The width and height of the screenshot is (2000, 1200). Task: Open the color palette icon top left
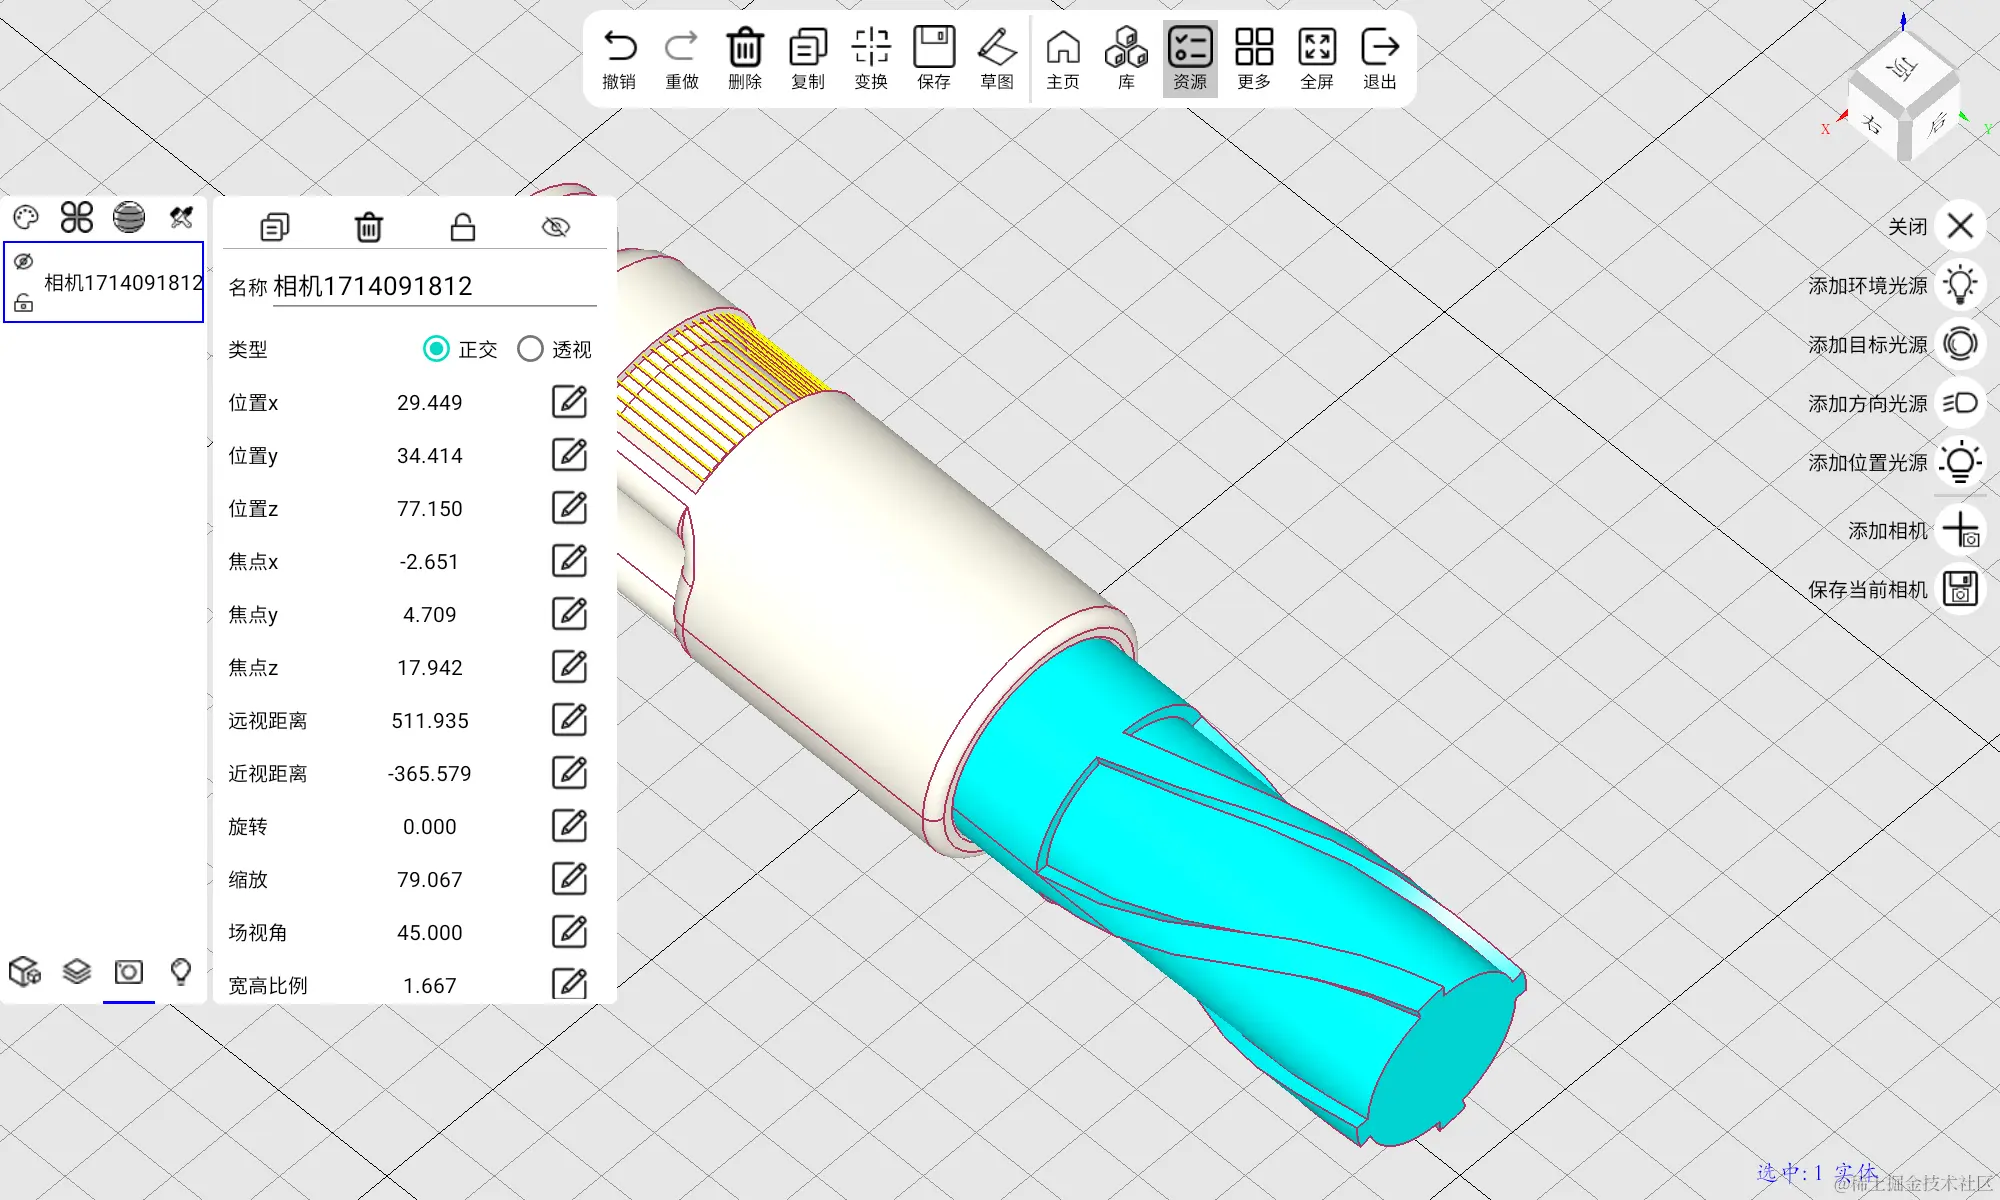point(26,217)
